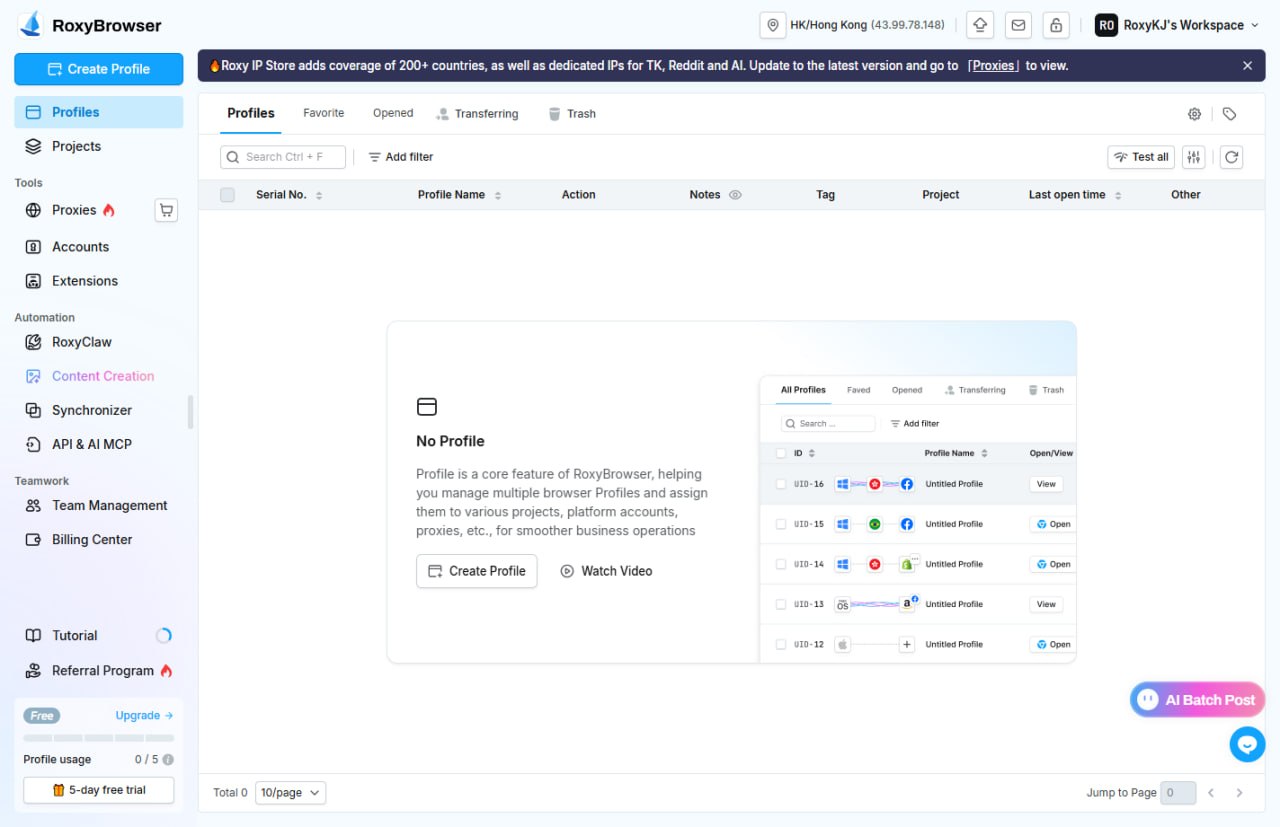
Task: Open the Billing Center
Action: pyautogui.click(x=98, y=539)
